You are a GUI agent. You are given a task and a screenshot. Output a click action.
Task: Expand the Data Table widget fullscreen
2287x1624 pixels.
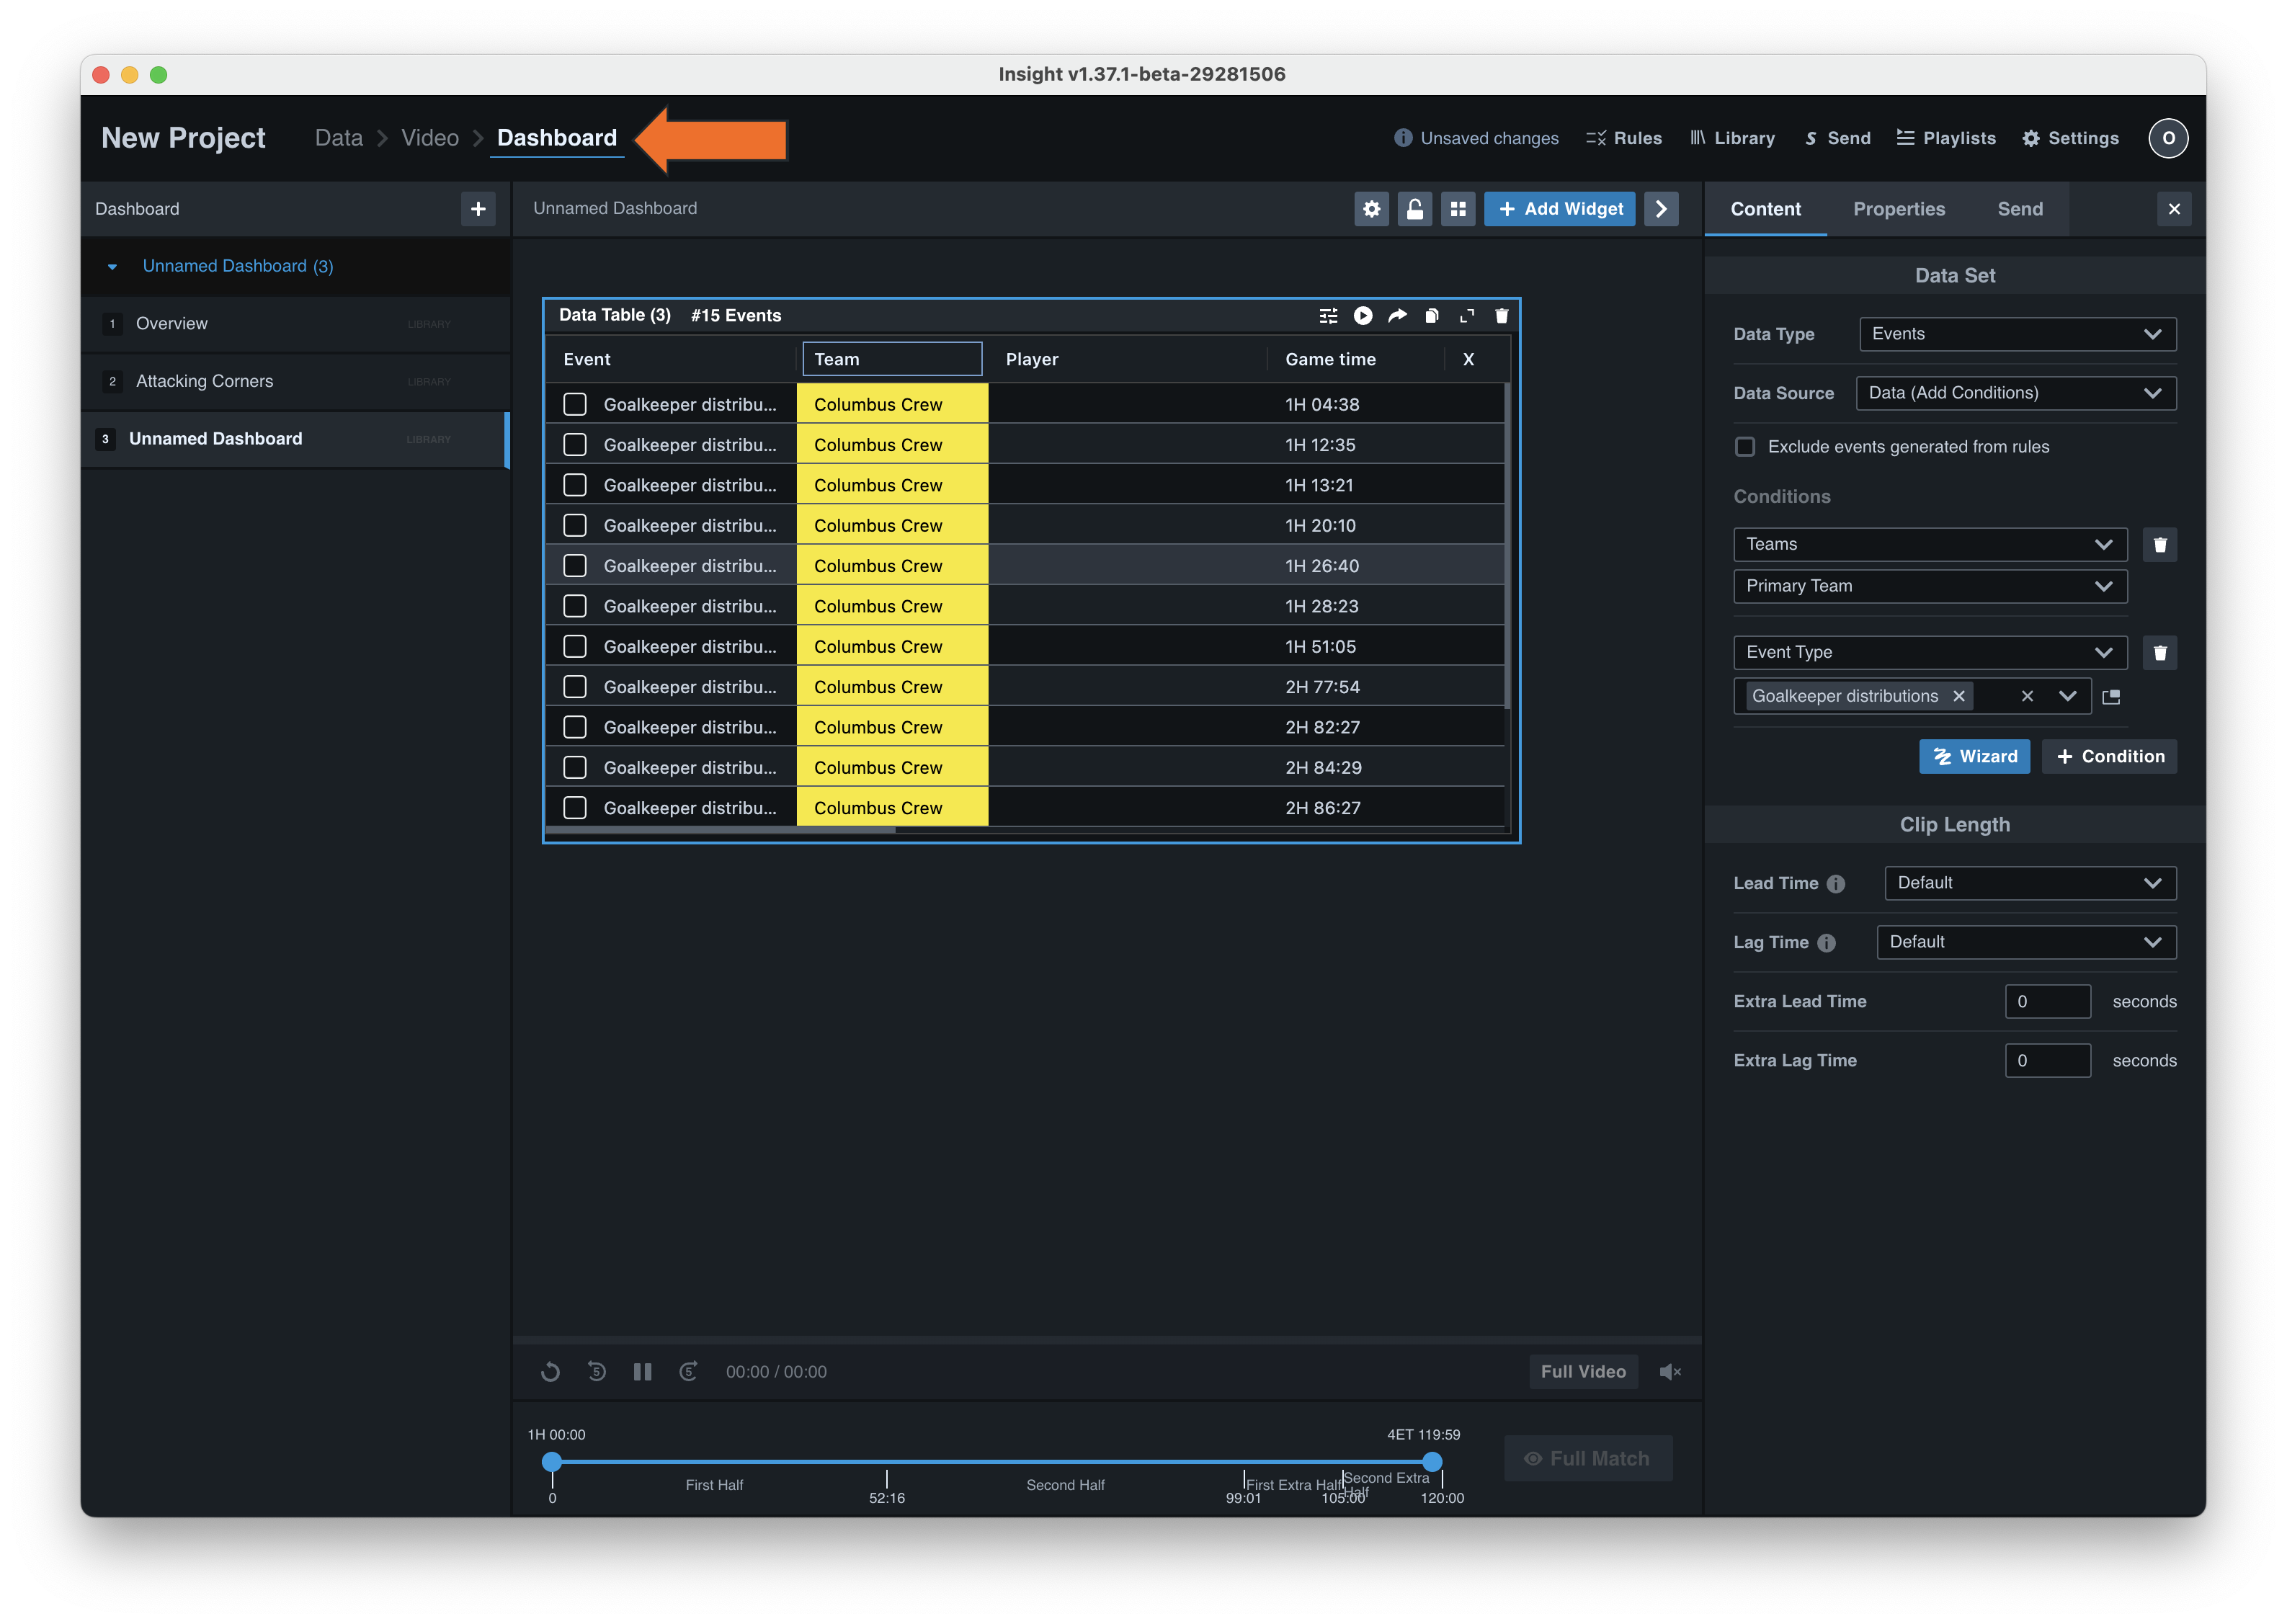pyautogui.click(x=1467, y=316)
